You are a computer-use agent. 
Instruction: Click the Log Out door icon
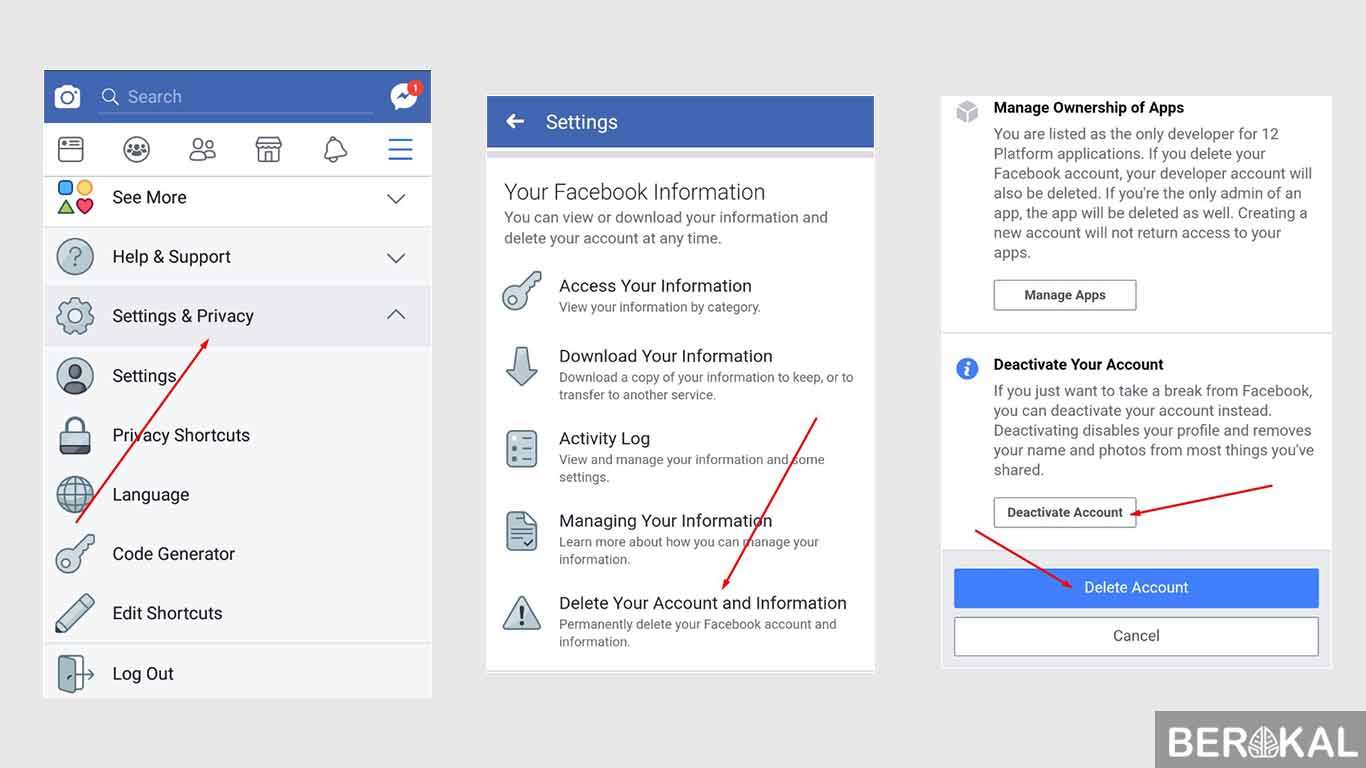75,673
